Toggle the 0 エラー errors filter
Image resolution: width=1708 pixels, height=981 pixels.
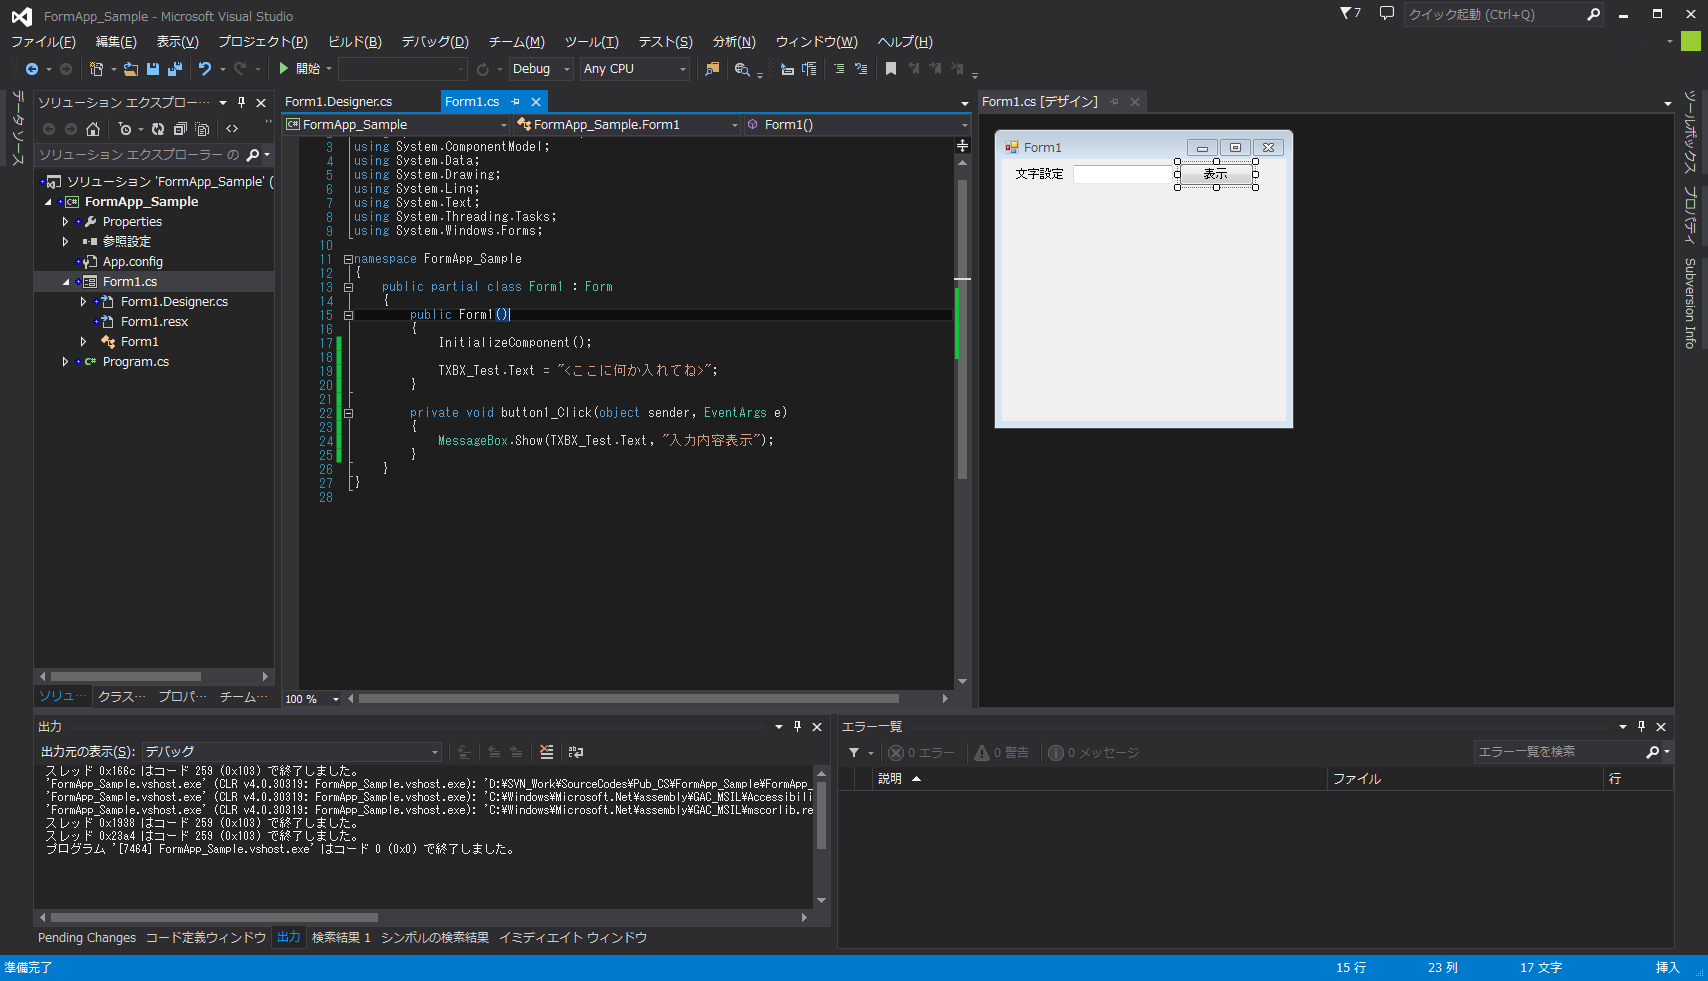pyautogui.click(x=921, y=753)
